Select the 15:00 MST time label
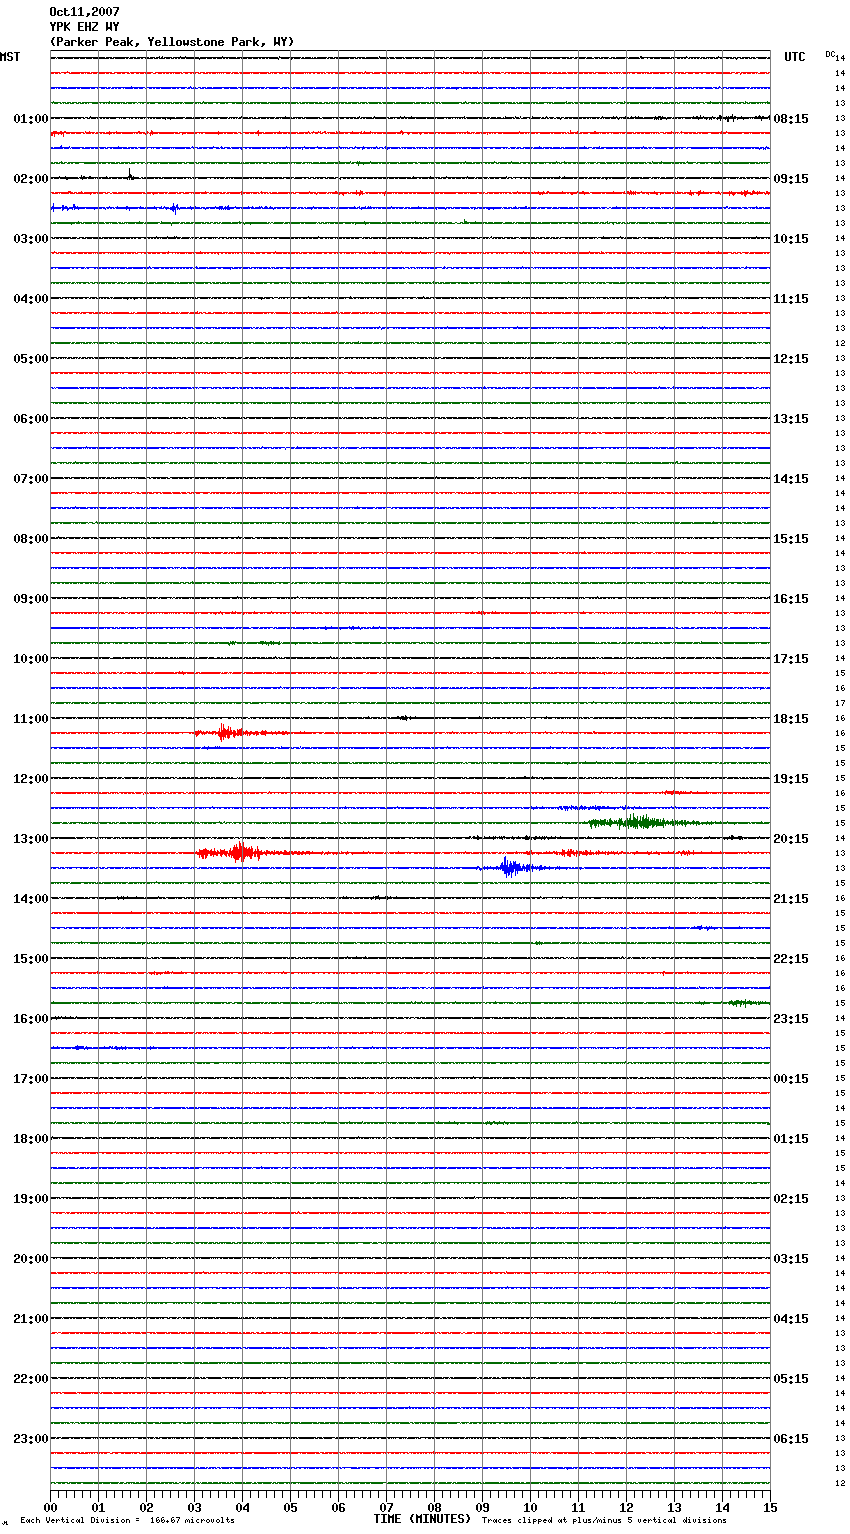Image resolution: width=850 pixels, height=1534 pixels. point(31,959)
